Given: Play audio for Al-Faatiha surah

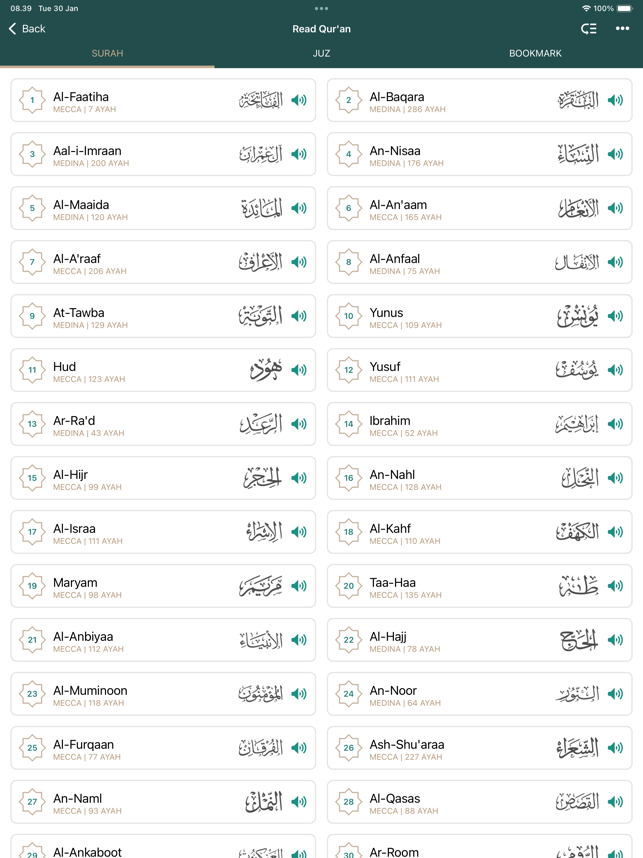Looking at the screenshot, I should click(299, 101).
